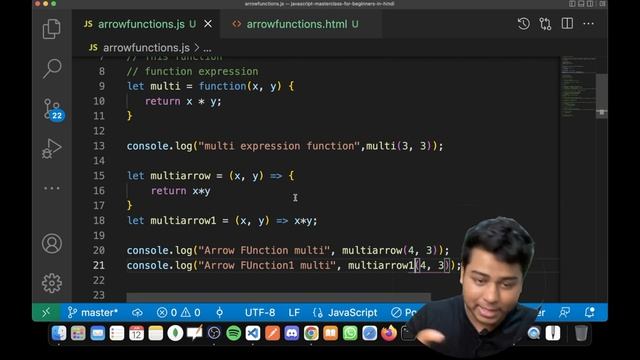
Task: Open the Search view in the activity bar
Action: [x=52, y=69]
